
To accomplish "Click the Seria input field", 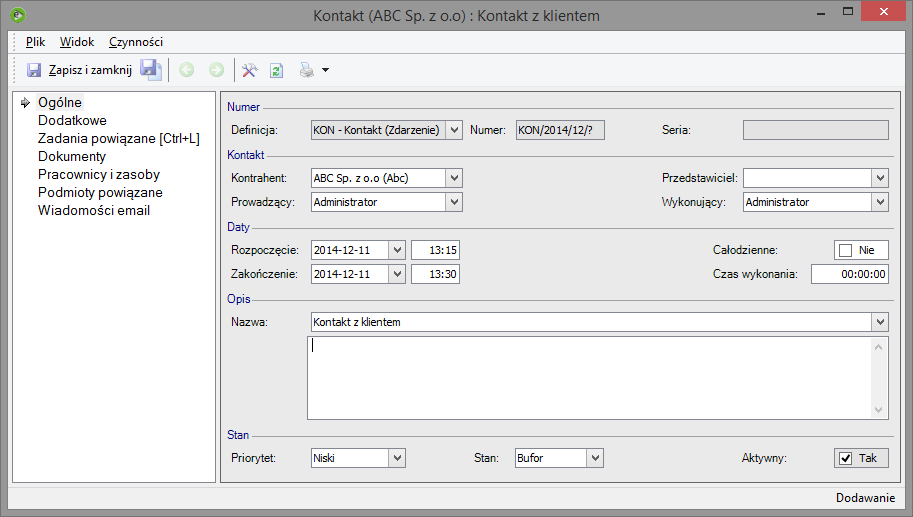I will (816, 130).
